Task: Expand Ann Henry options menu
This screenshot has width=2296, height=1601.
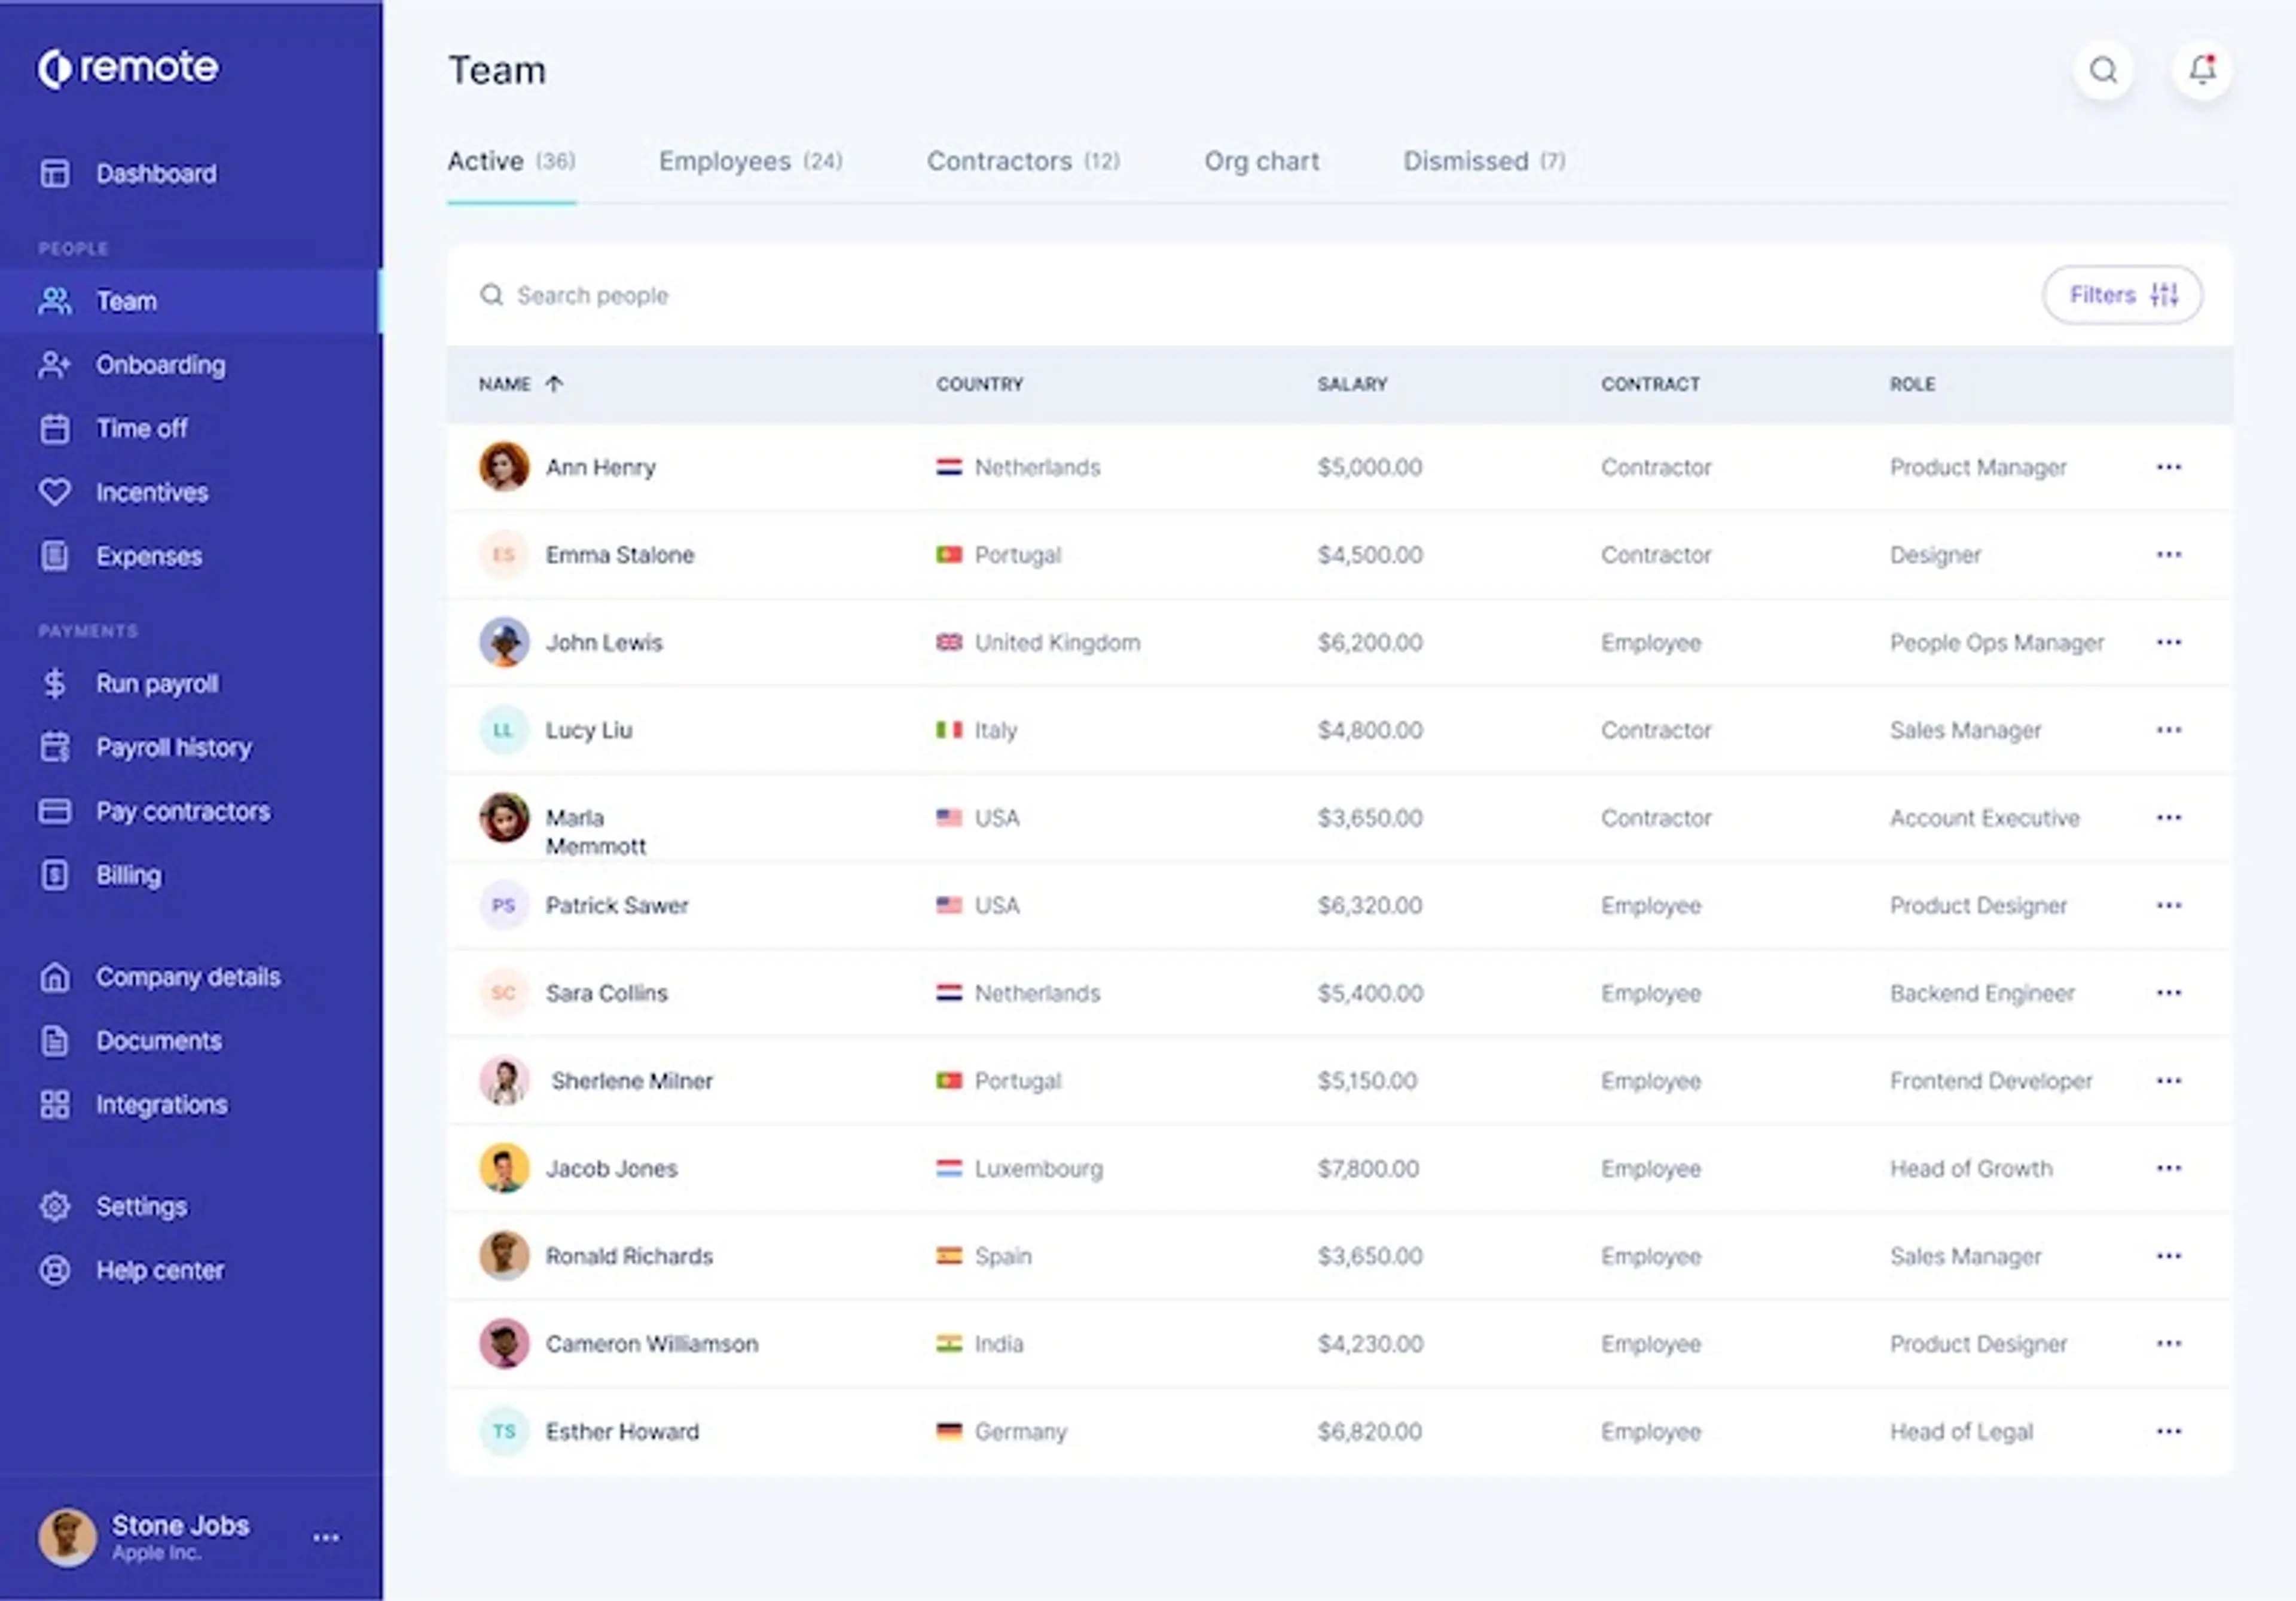Action: pos(2169,466)
